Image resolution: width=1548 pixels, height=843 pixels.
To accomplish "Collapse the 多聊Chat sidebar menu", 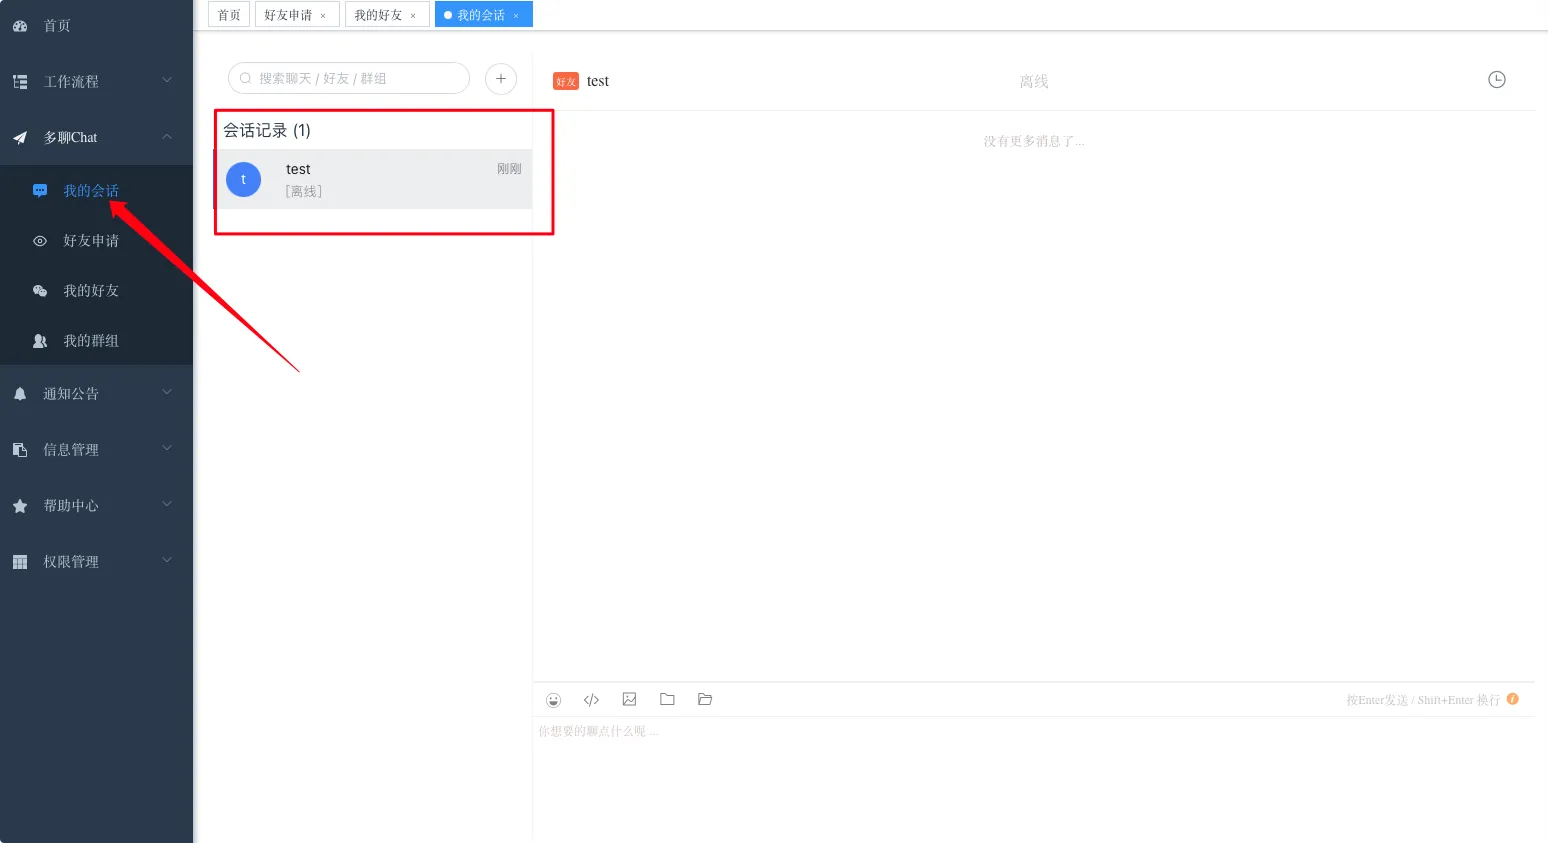I will pyautogui.click(x=96, y=137).
